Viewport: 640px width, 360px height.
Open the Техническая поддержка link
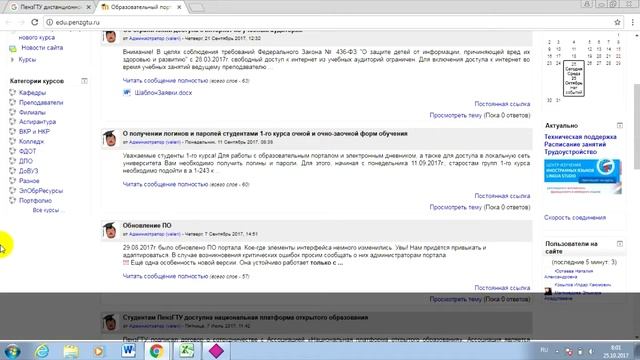(x=580, y=137)
